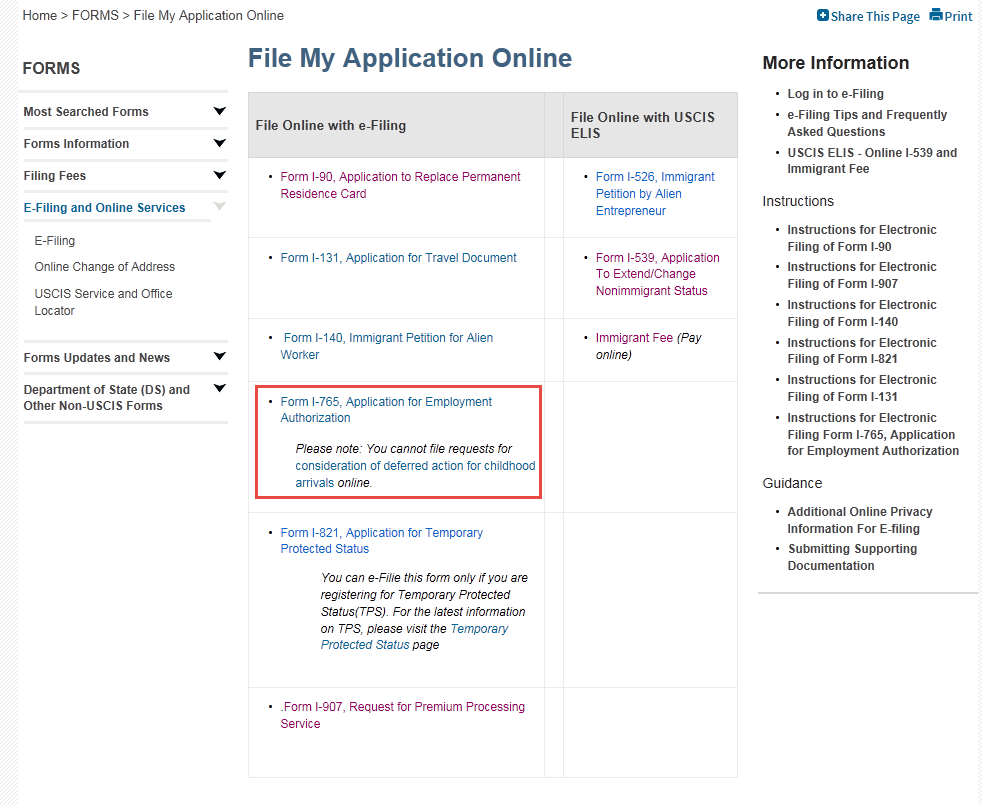Viewport: 982px width, 805px height.
Task: Expand Department of State Forms arrow
Action: tap(220, 389)
